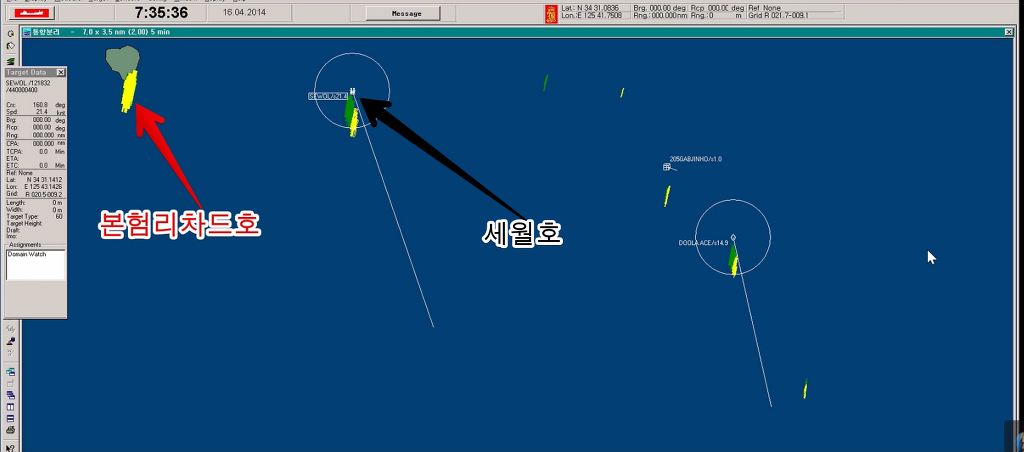
Task: Select the green stacked layers icon
Action: [x=10, y=61]
